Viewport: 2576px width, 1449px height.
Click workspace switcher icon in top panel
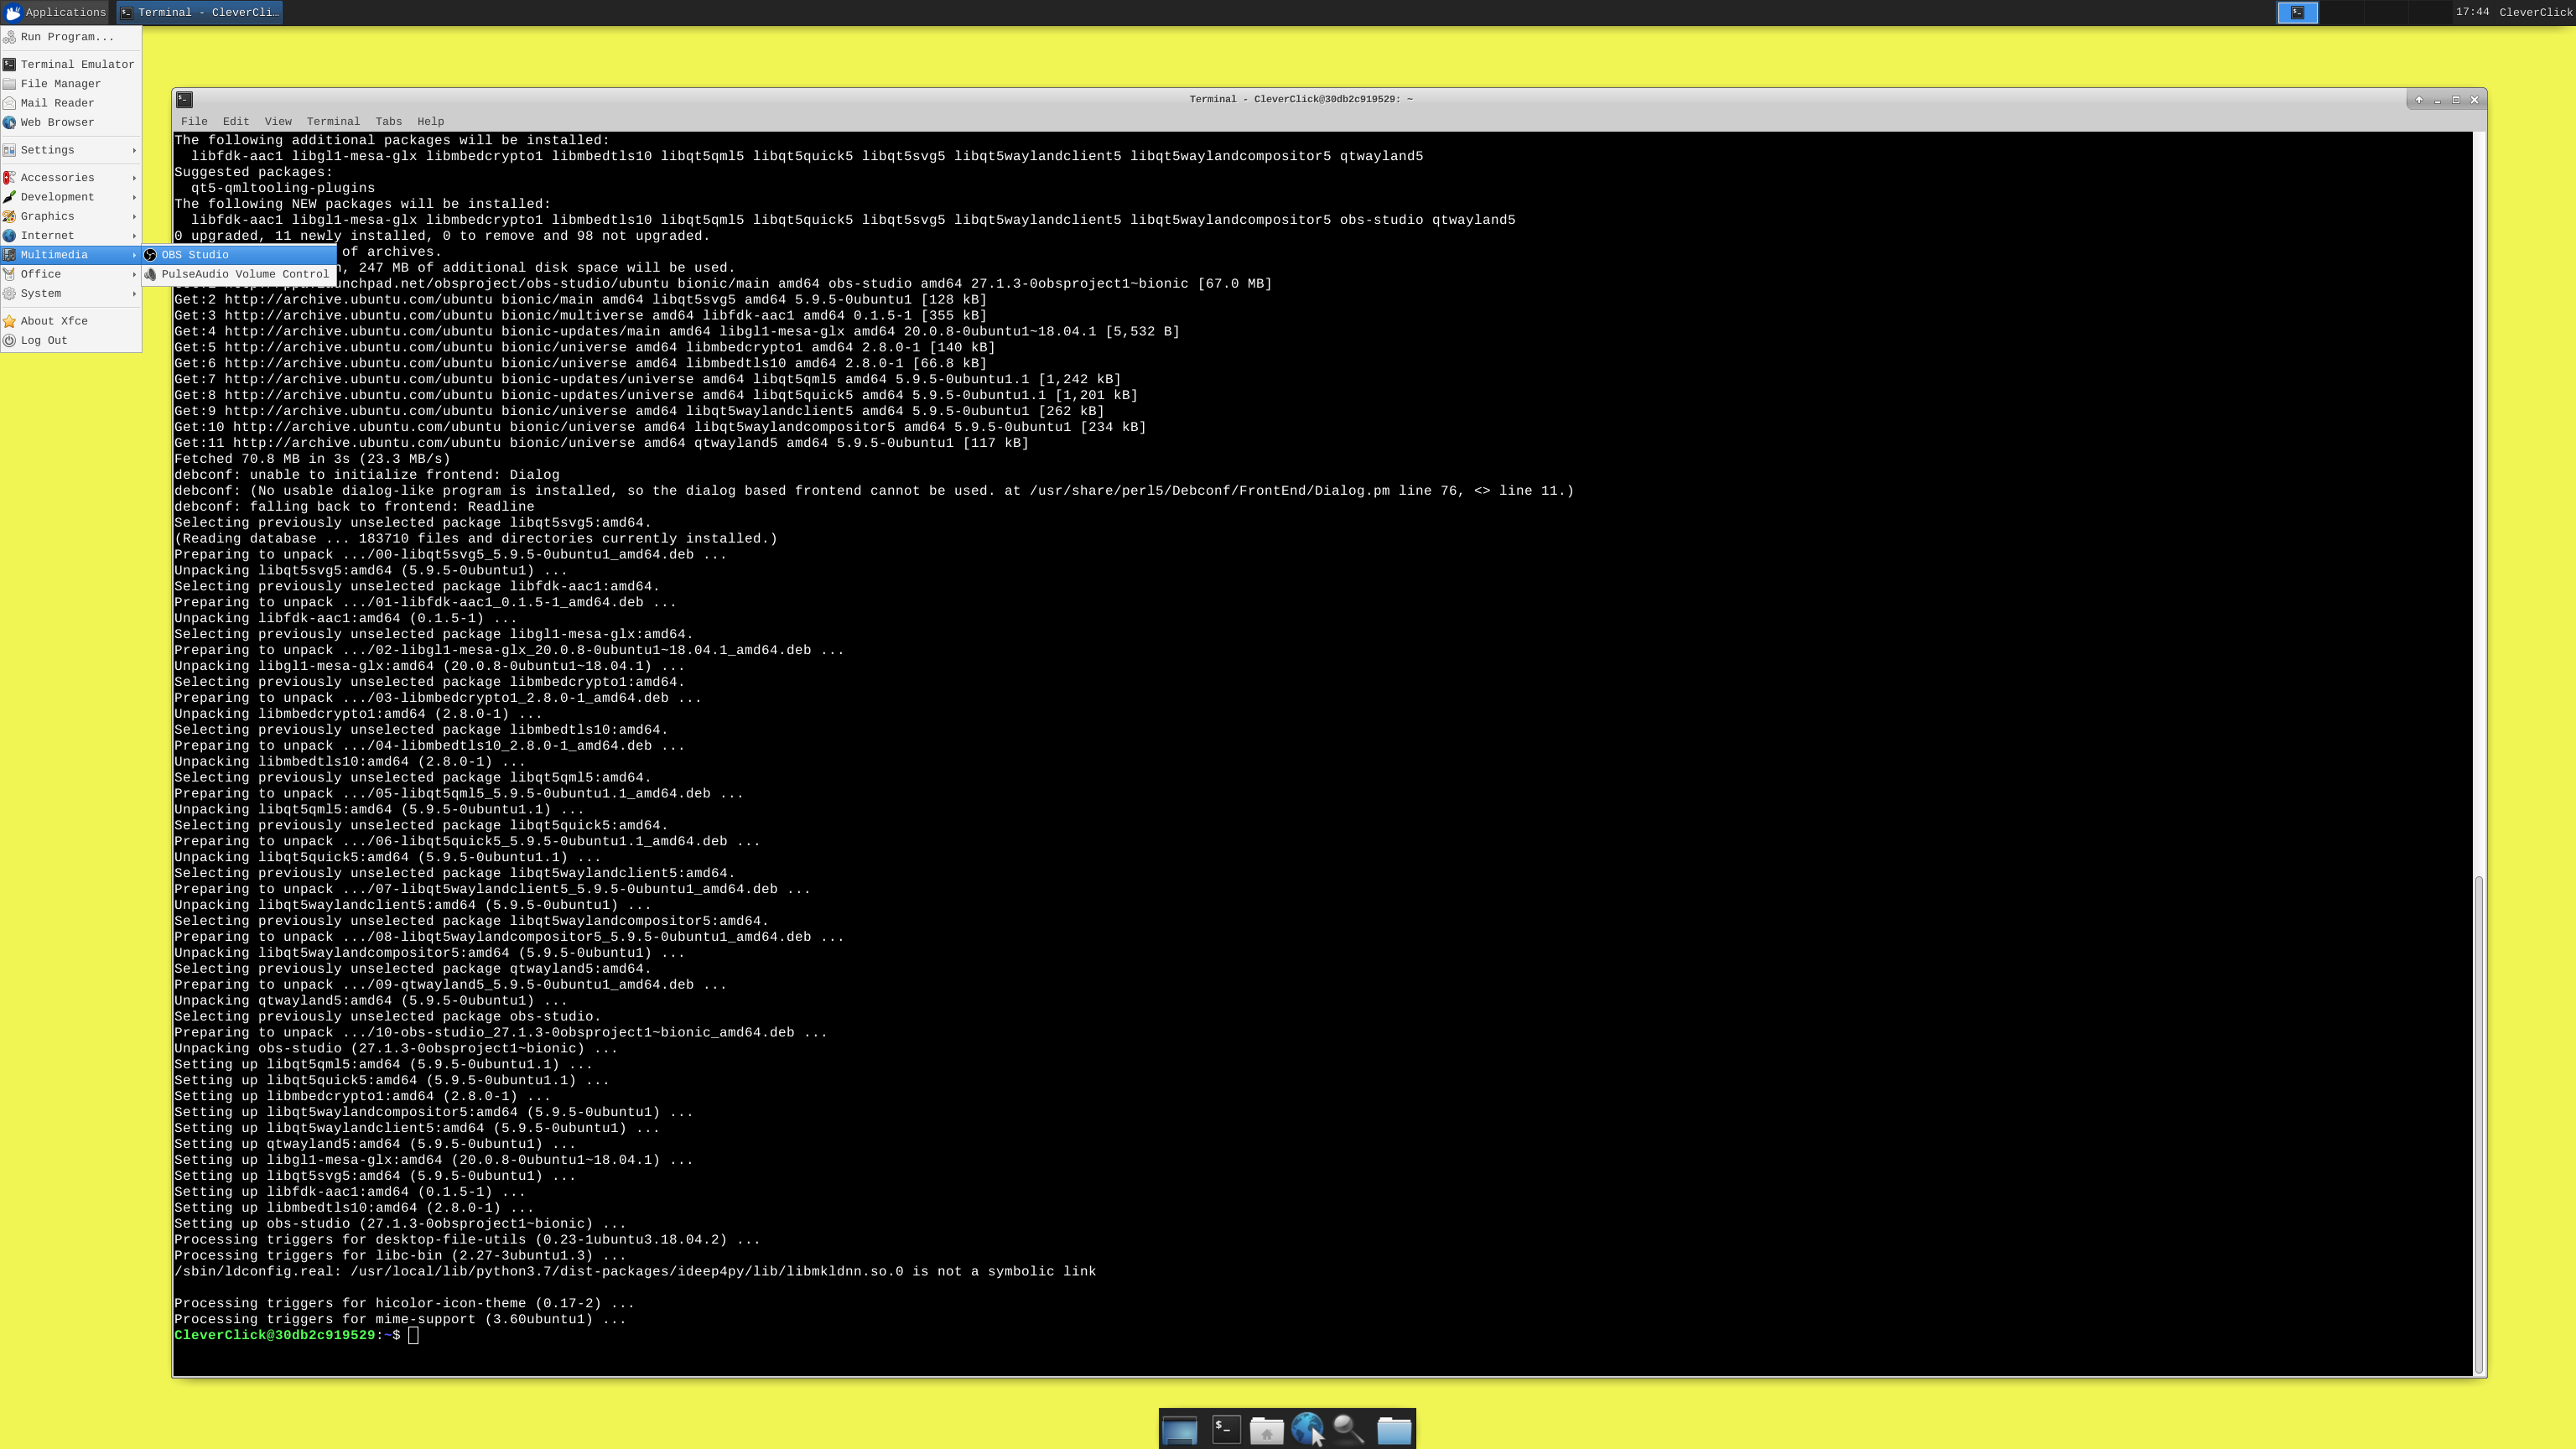(x=2297, y=13)
